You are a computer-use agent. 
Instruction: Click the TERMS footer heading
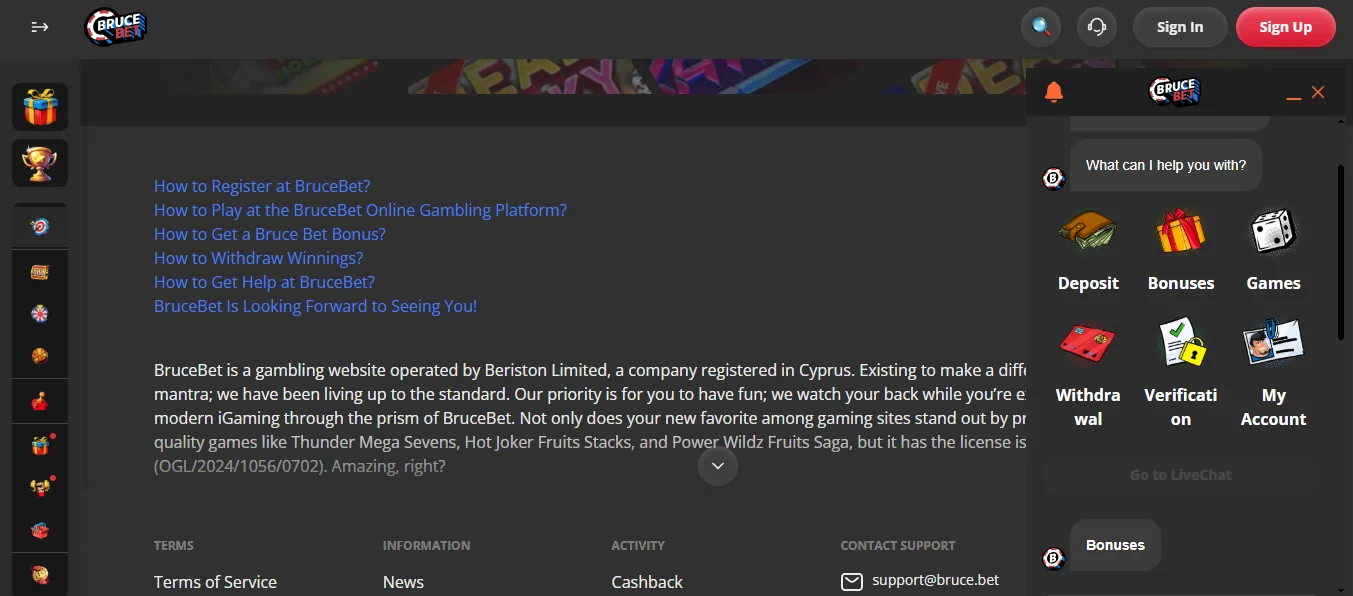pyautogui.click(x=174, y=546)
